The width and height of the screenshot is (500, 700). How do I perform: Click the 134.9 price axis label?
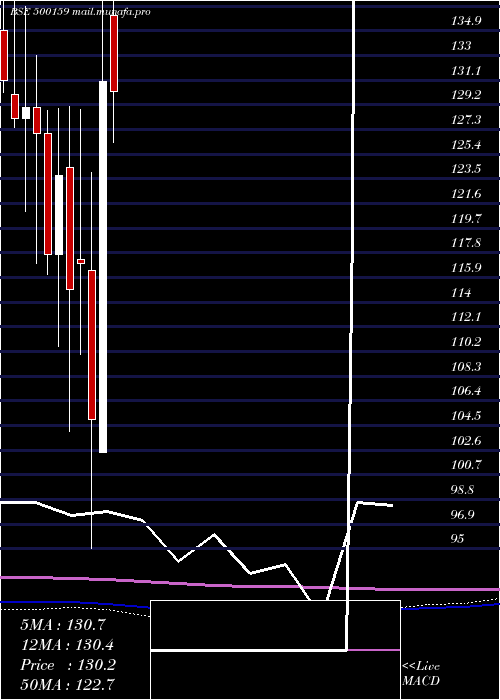point(466,21)
